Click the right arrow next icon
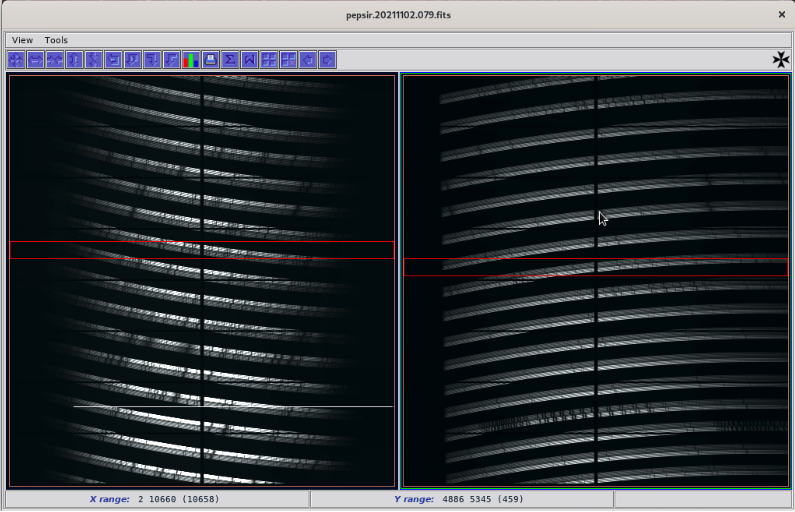The width and height of the screenshot is (795, 512). (327, 60)
